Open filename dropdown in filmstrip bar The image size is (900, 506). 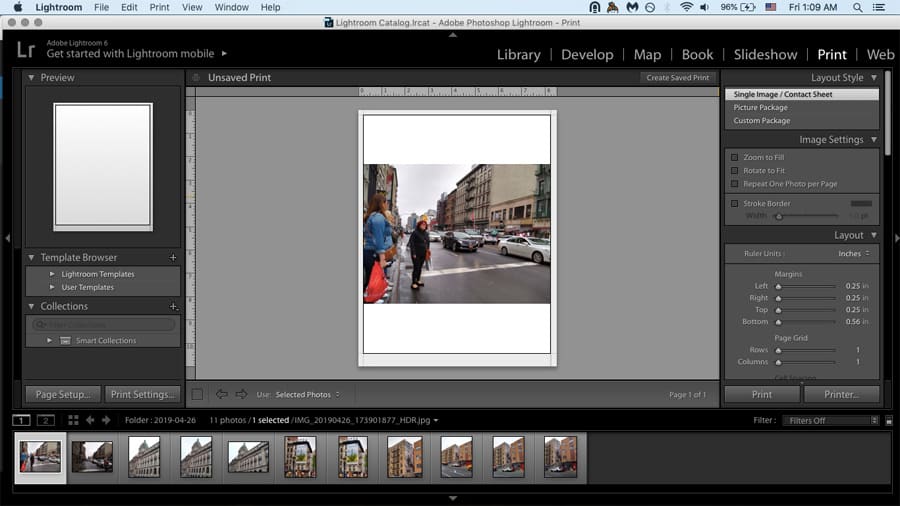(x=436, y=421)
